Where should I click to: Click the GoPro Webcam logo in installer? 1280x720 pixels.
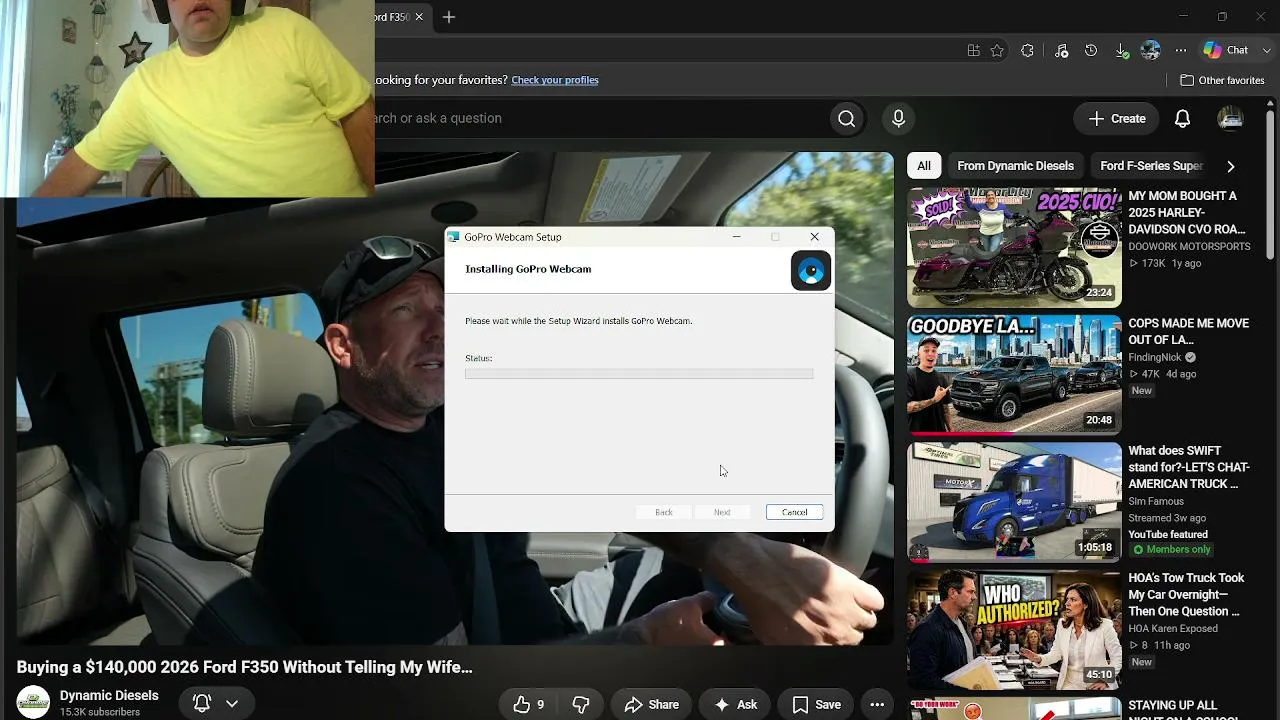(811, 271)
